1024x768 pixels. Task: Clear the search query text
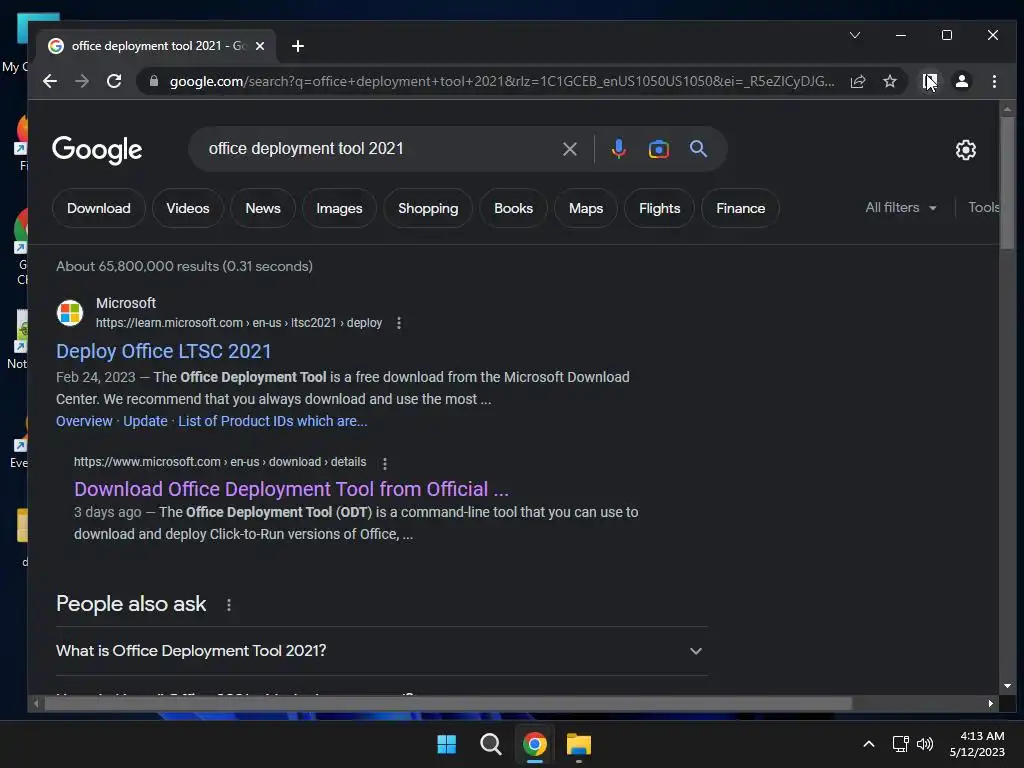coord(569,149)
